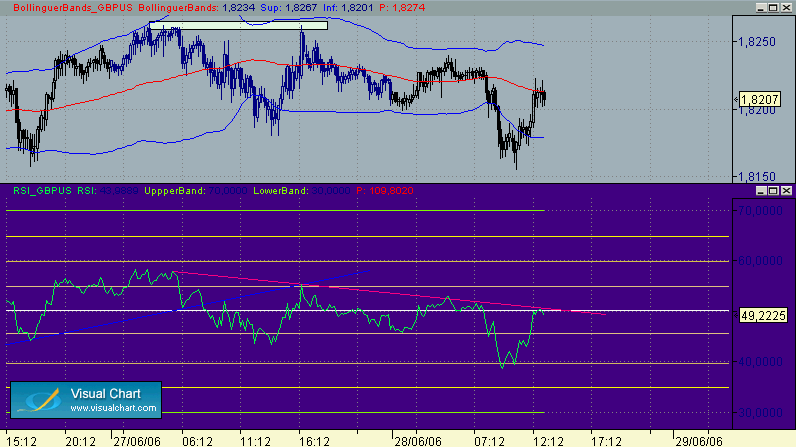Click the 17:12 time axis label
This screenshot has width=796, height=447.
607,441
